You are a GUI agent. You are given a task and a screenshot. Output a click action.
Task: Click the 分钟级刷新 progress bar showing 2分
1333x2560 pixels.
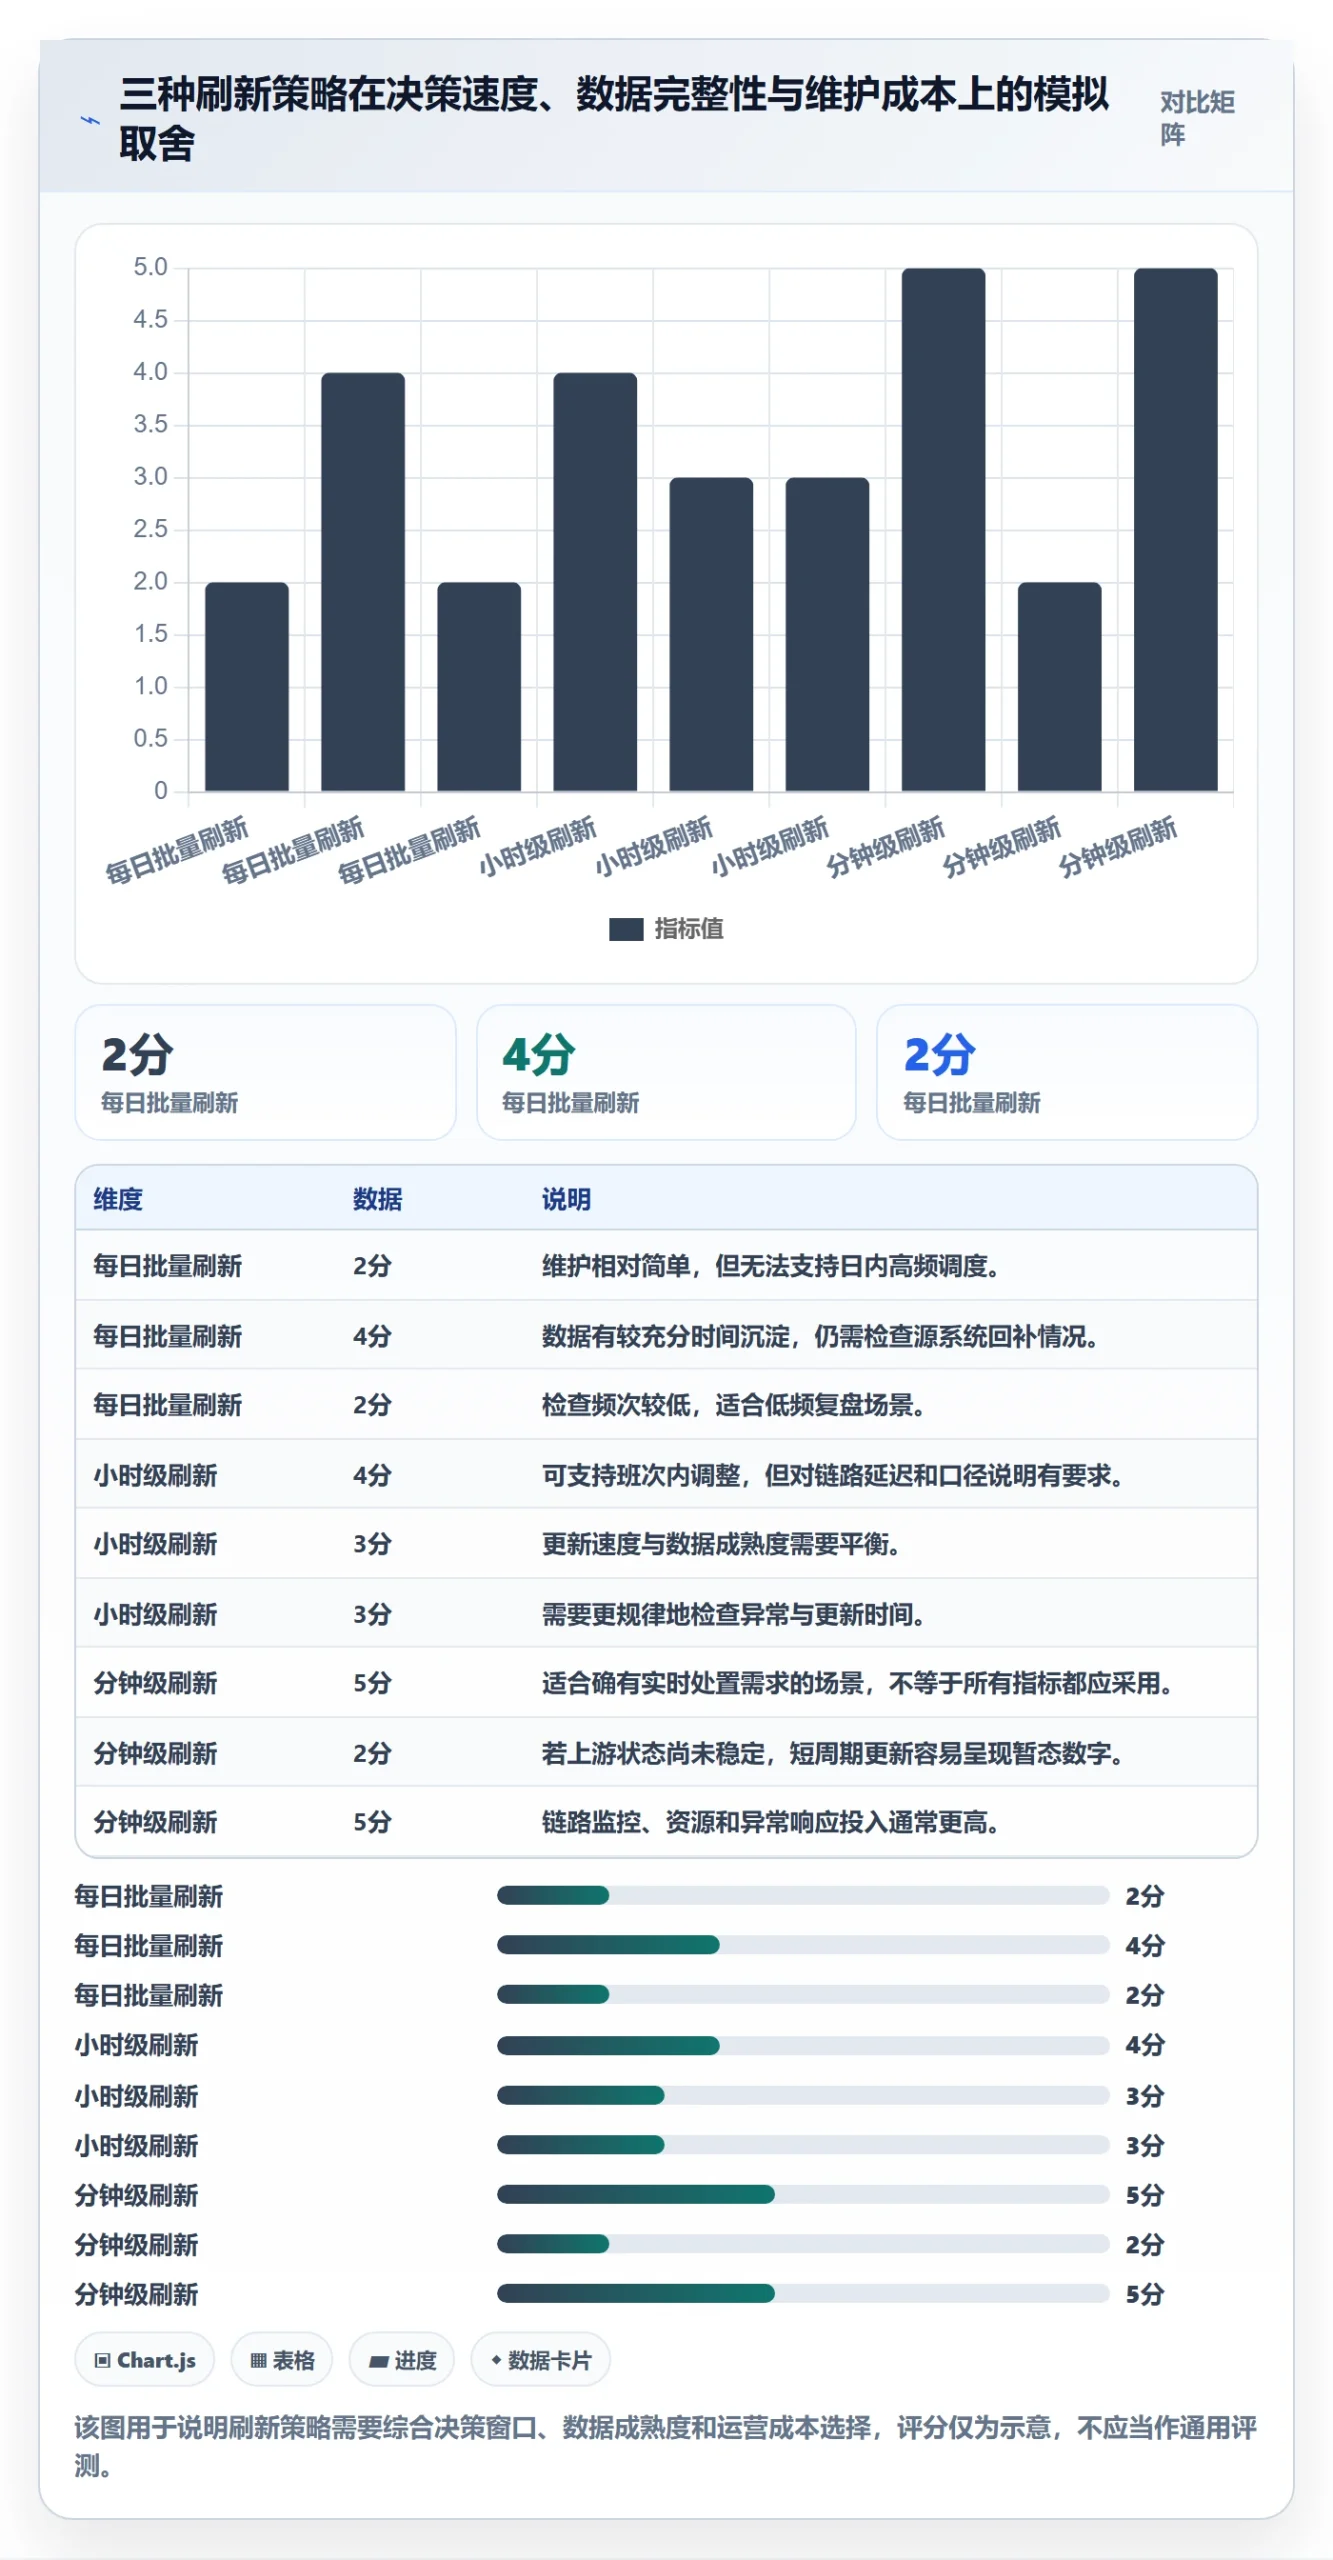point(803,2244)
